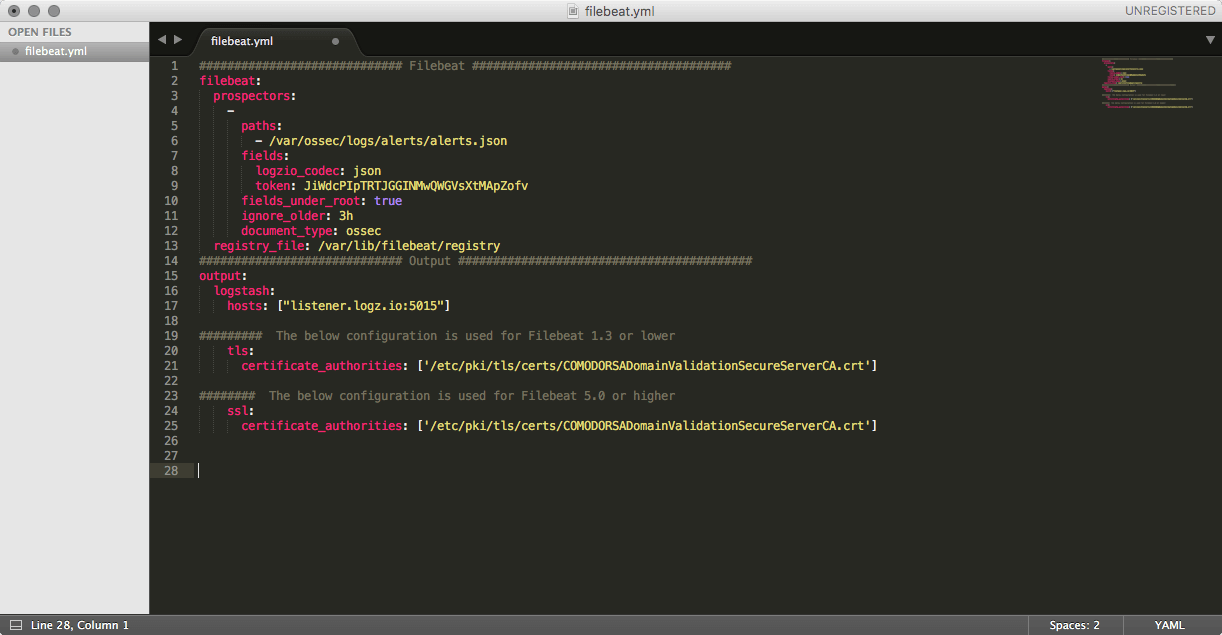Click the unsaved changes dot on the tab

click(334, 43)
